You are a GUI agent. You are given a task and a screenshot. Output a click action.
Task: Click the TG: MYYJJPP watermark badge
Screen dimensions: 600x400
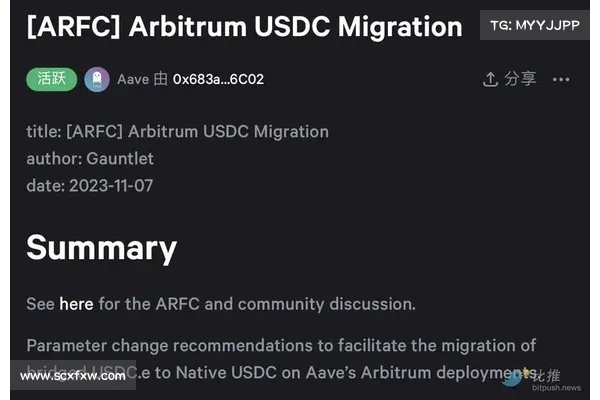(x=535, y=25)
